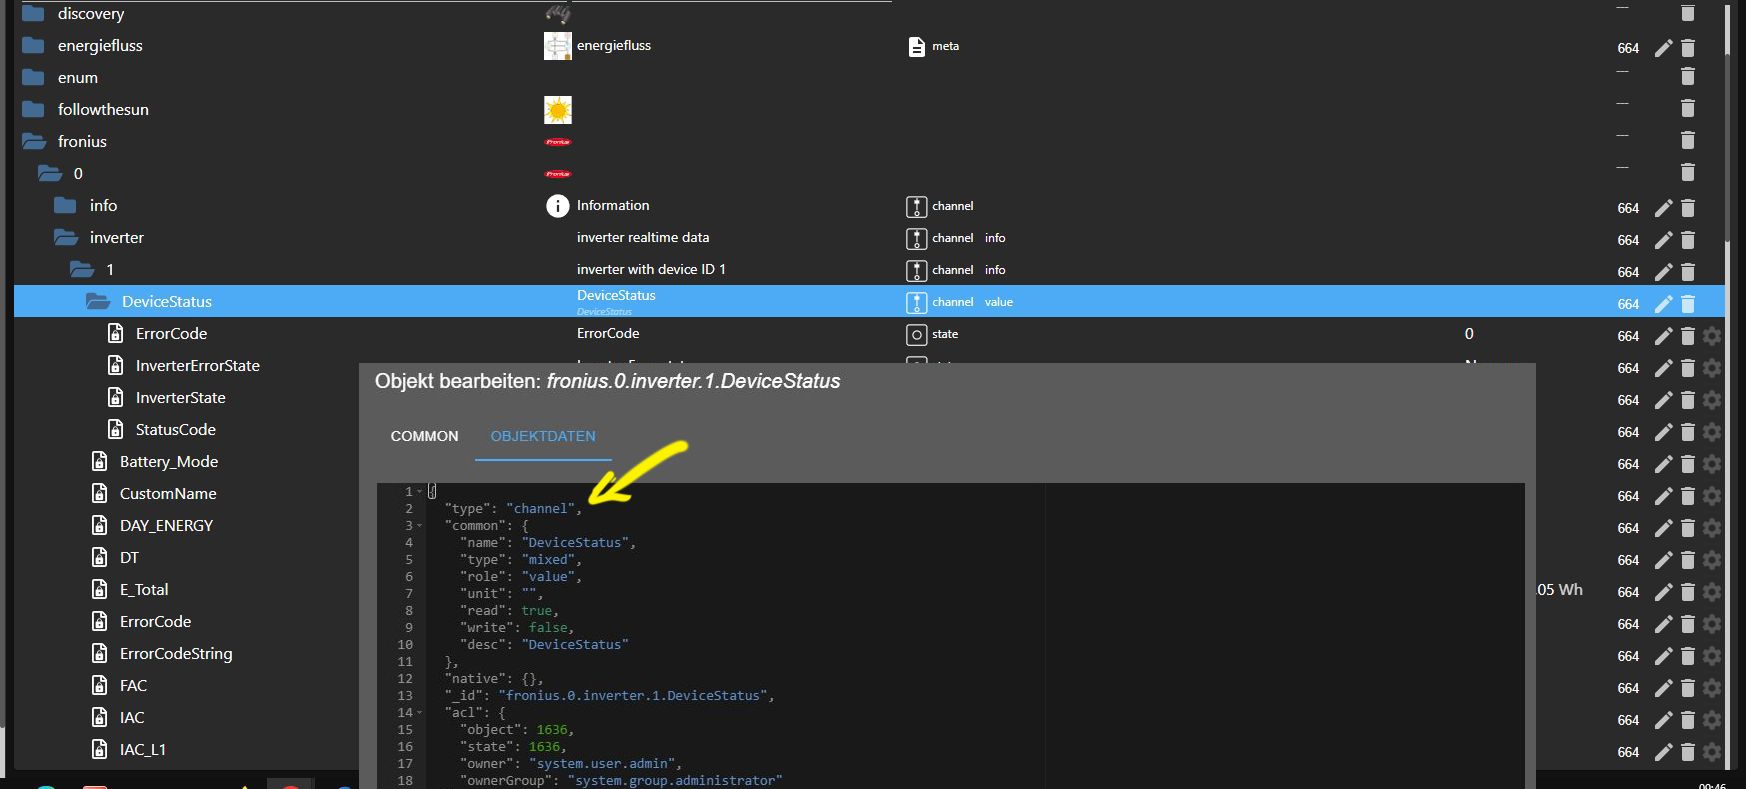
Task: Open custom settings gear for ErrorCode value 0 row
Action: tap(1712, 336)
